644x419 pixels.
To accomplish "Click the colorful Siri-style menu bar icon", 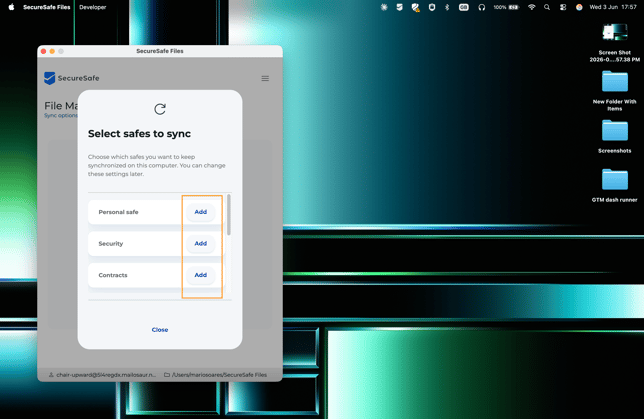I will [x=579, y=7].
